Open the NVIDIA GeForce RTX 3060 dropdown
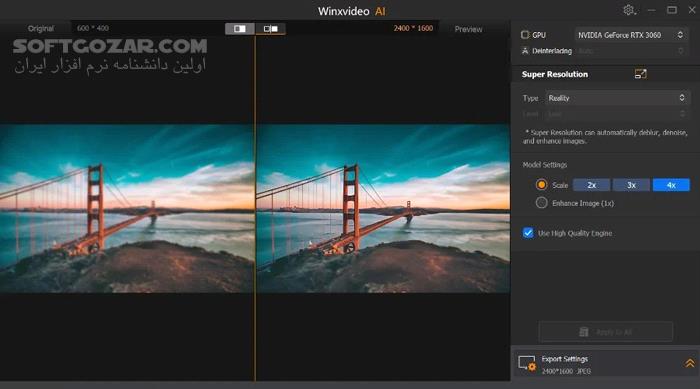The width and height of the screenshot is (700, 389). coord(631,35)
